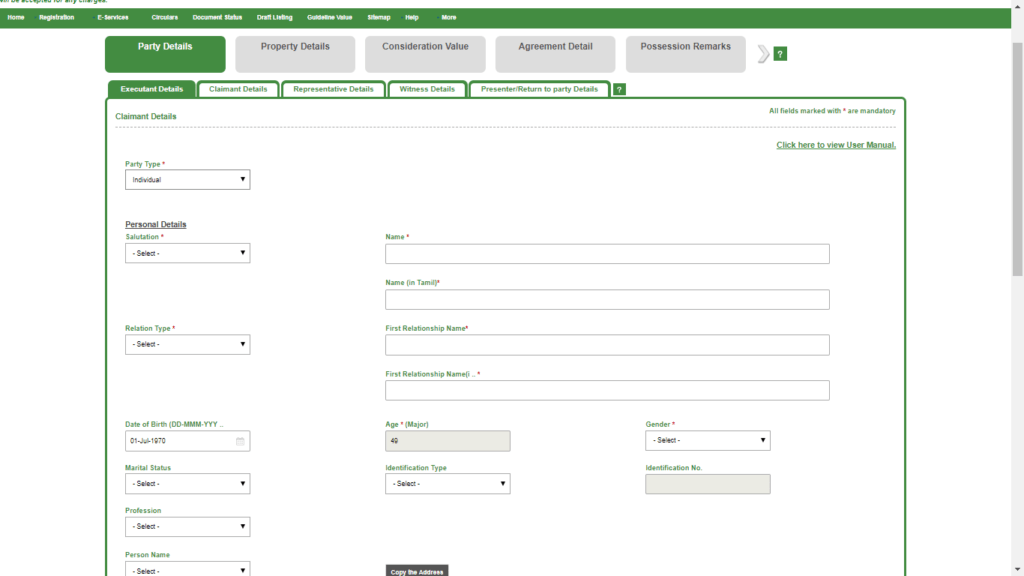This screenshot has height=576, width=1024.
Task: Click the Age (Major) field
Action: click(x=447, y=441)
